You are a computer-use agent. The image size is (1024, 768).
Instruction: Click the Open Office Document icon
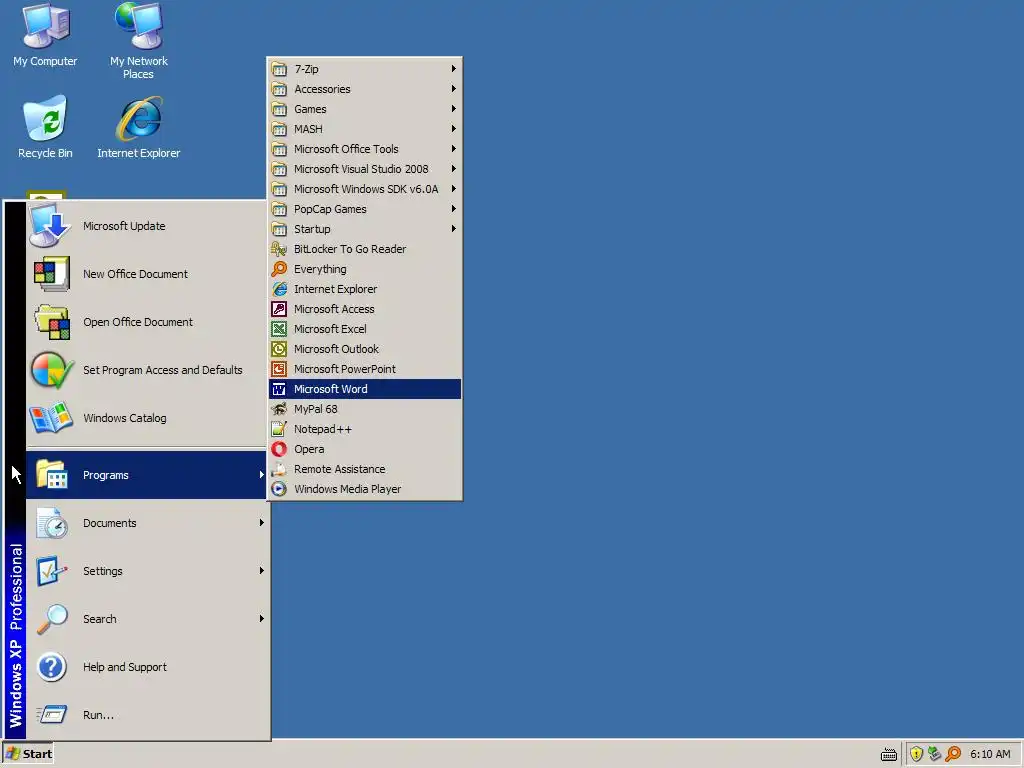click(x=51, y=322)
